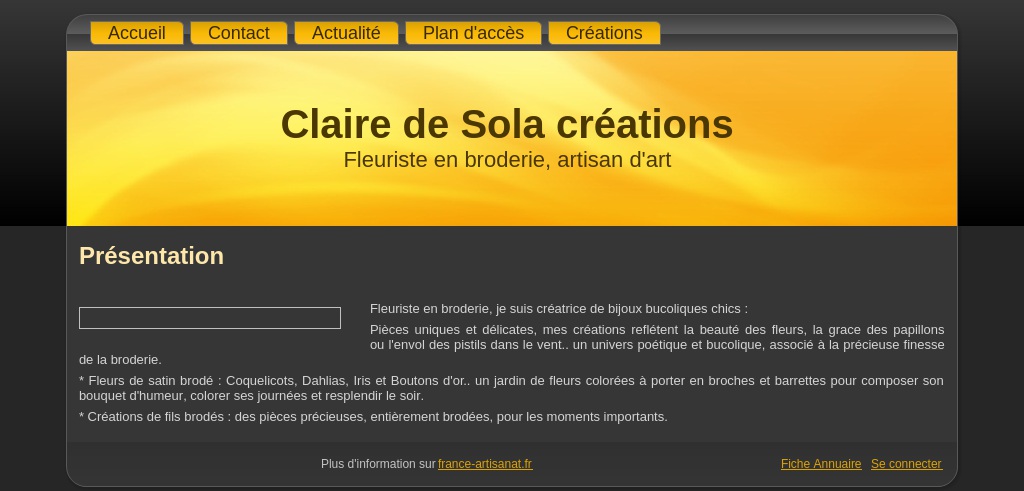Click the Claire de Sola créations title
1024x491 pixels.
point(507,124)
